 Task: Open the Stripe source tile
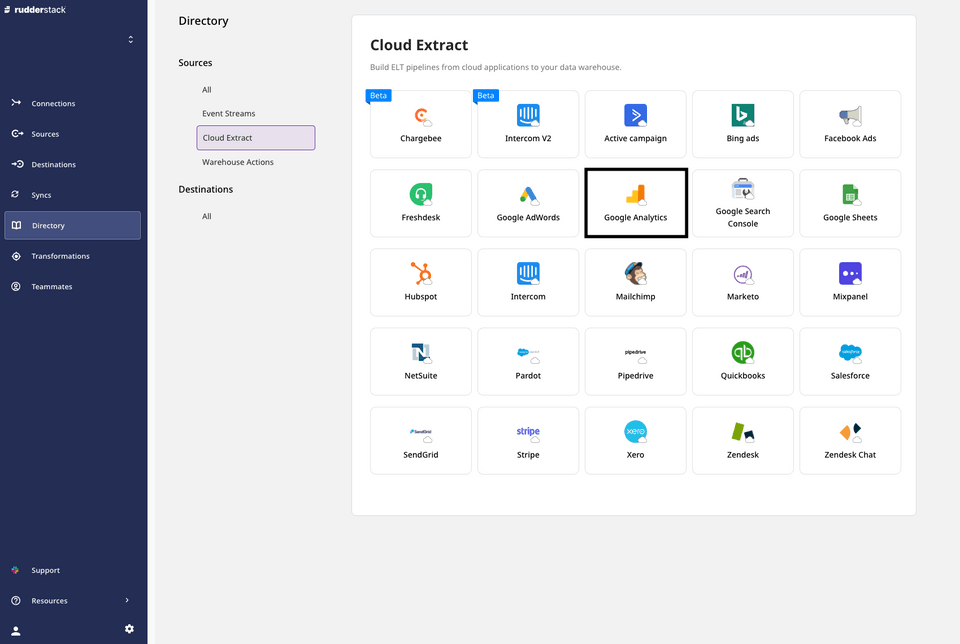pyautogui.click(x=528, y=440)
